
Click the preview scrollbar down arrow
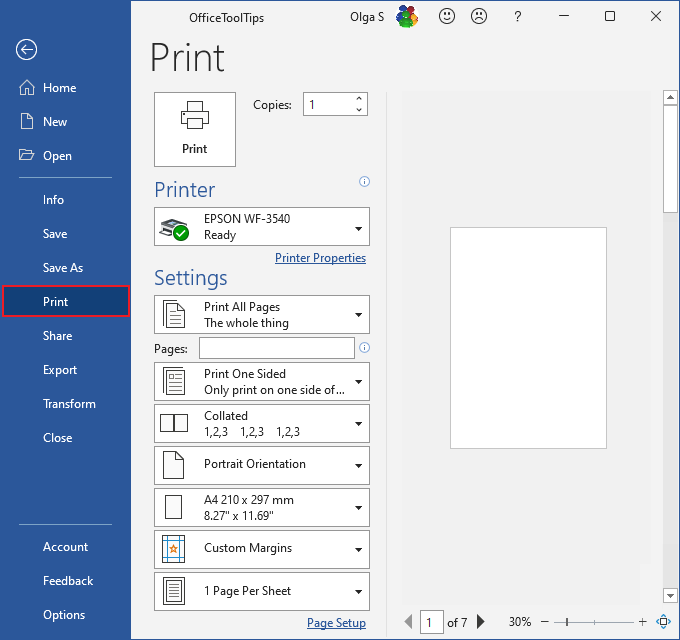[x=670, y=595]
